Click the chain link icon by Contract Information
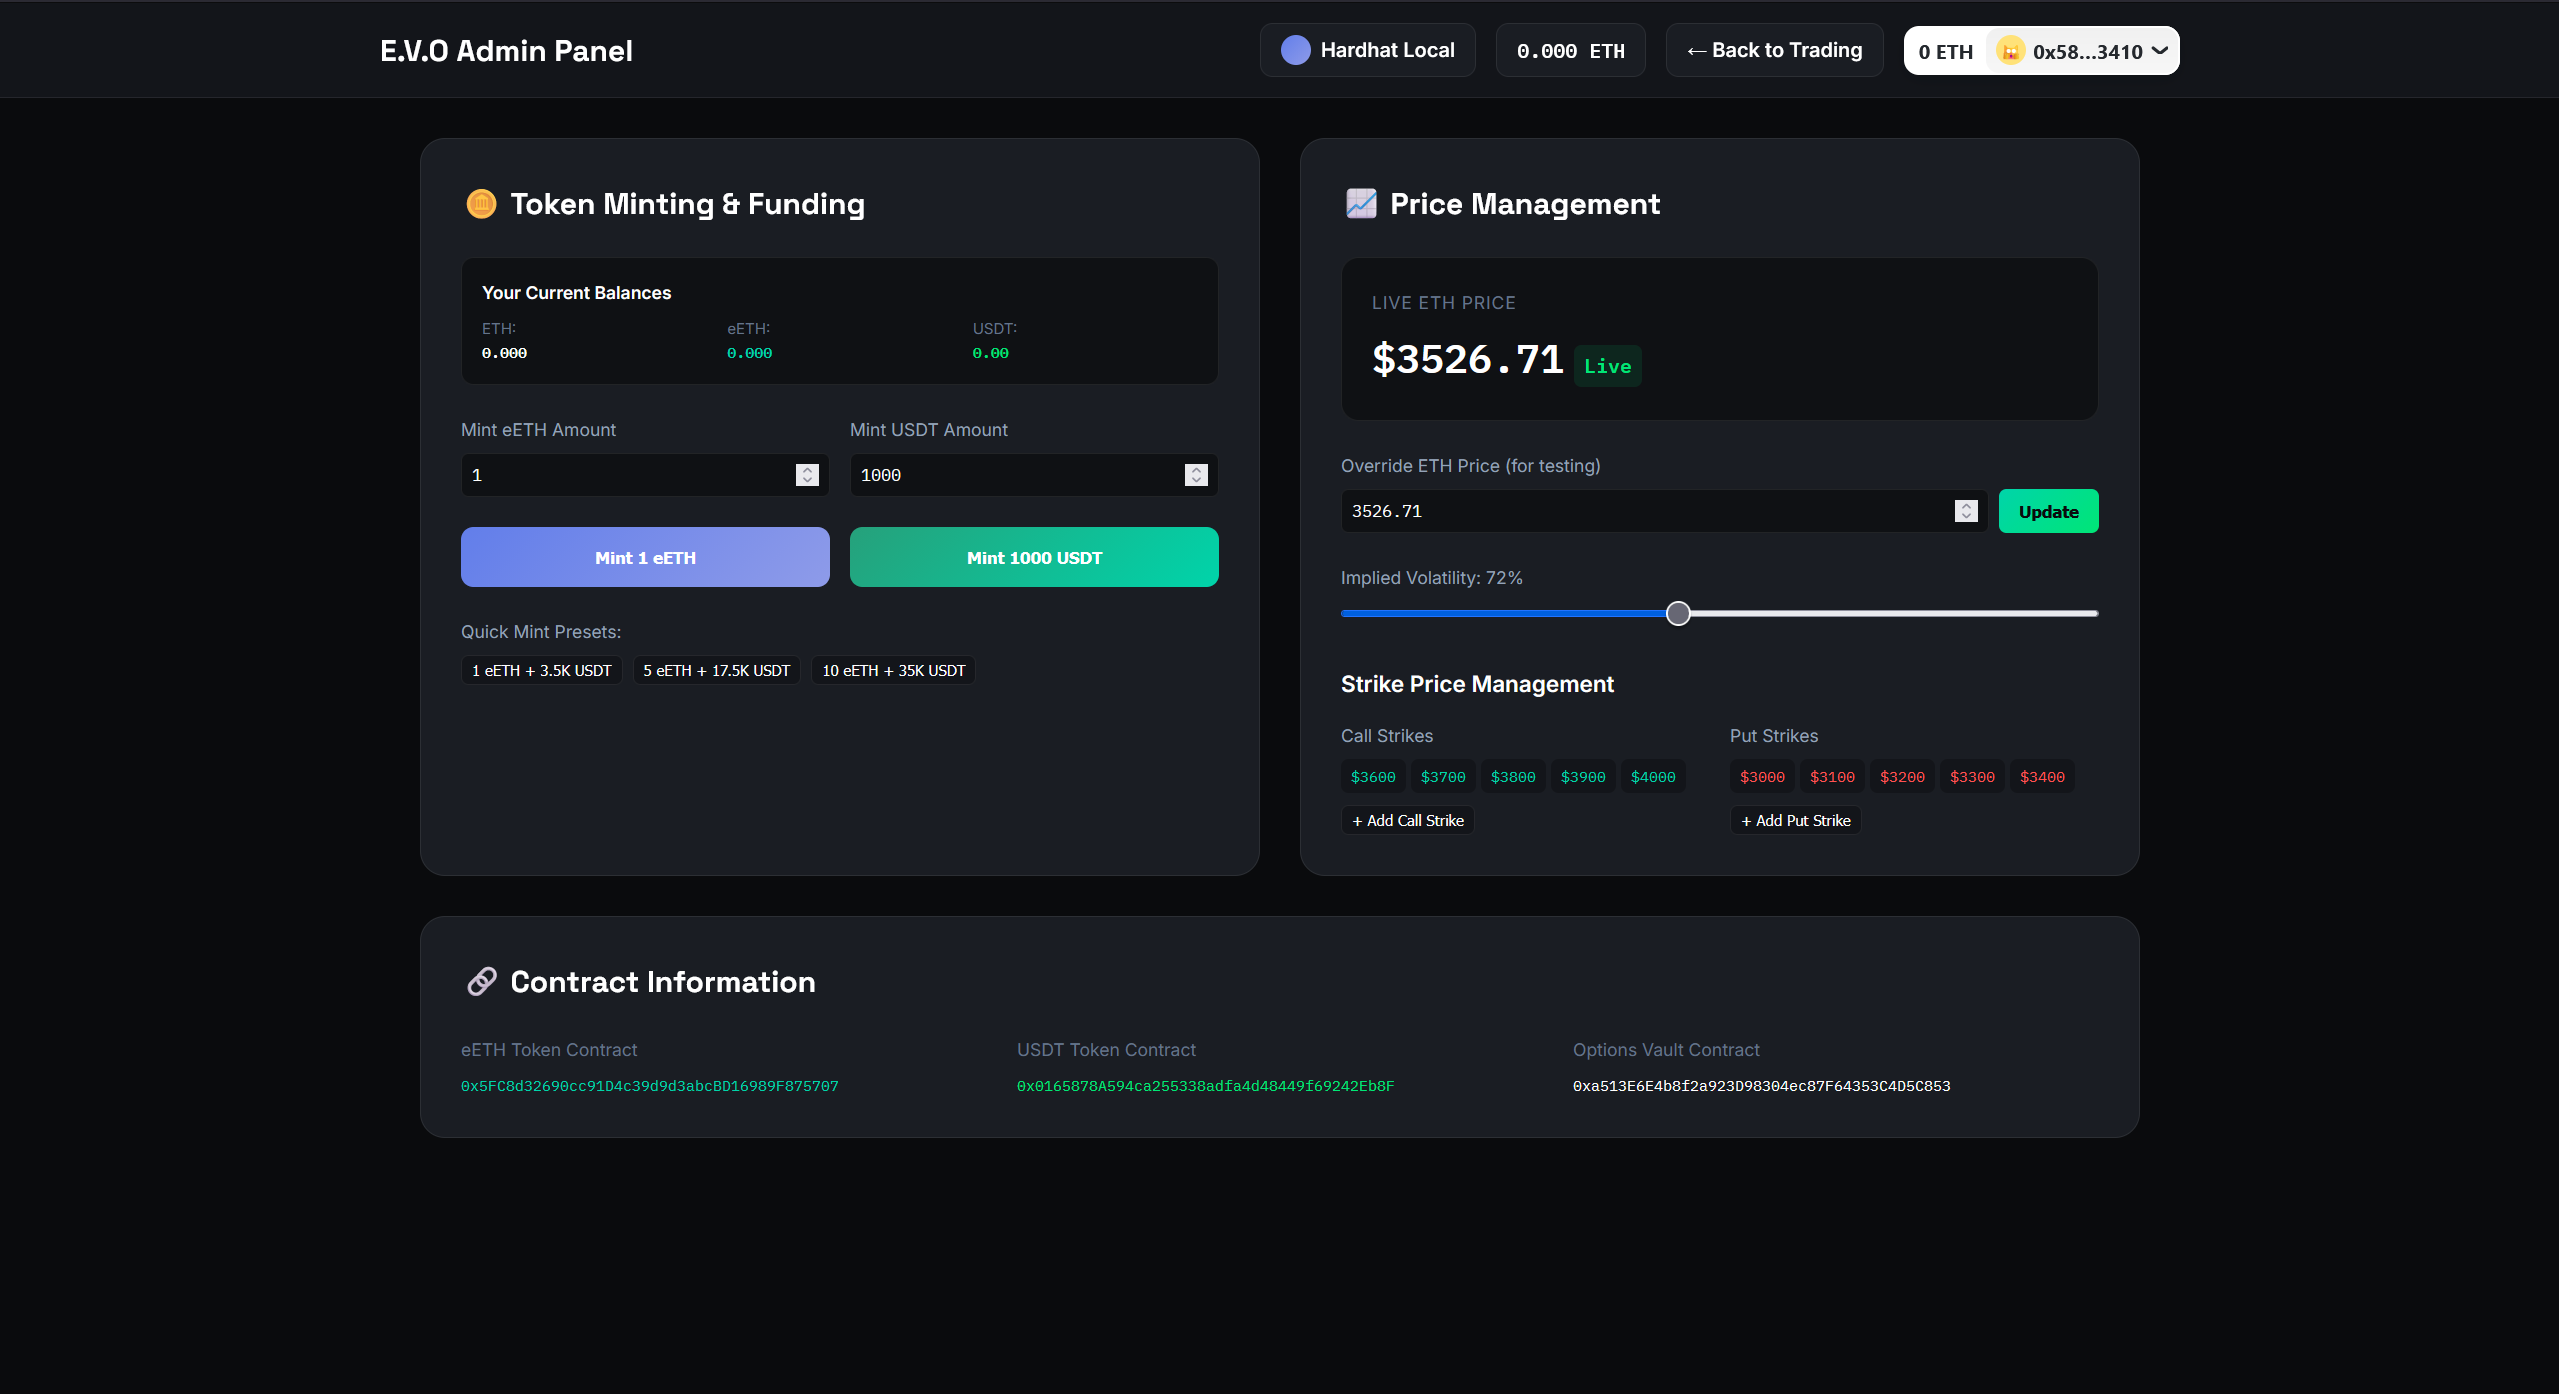Image resolution: width=2559 pixels, height=1394 pixels. (481, 982)
